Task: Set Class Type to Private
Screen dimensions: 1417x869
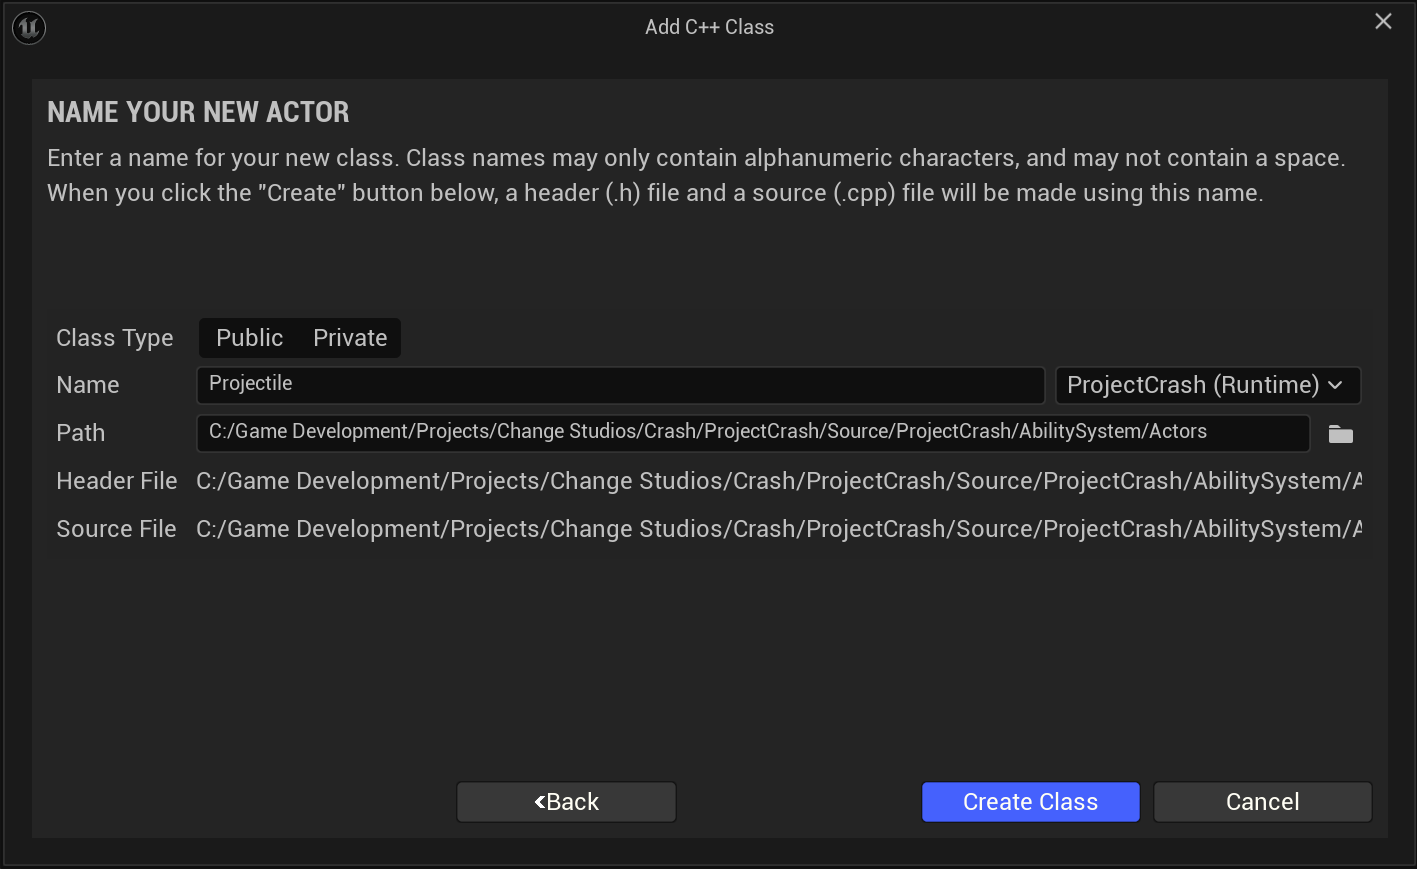Action: pos(350,338)
